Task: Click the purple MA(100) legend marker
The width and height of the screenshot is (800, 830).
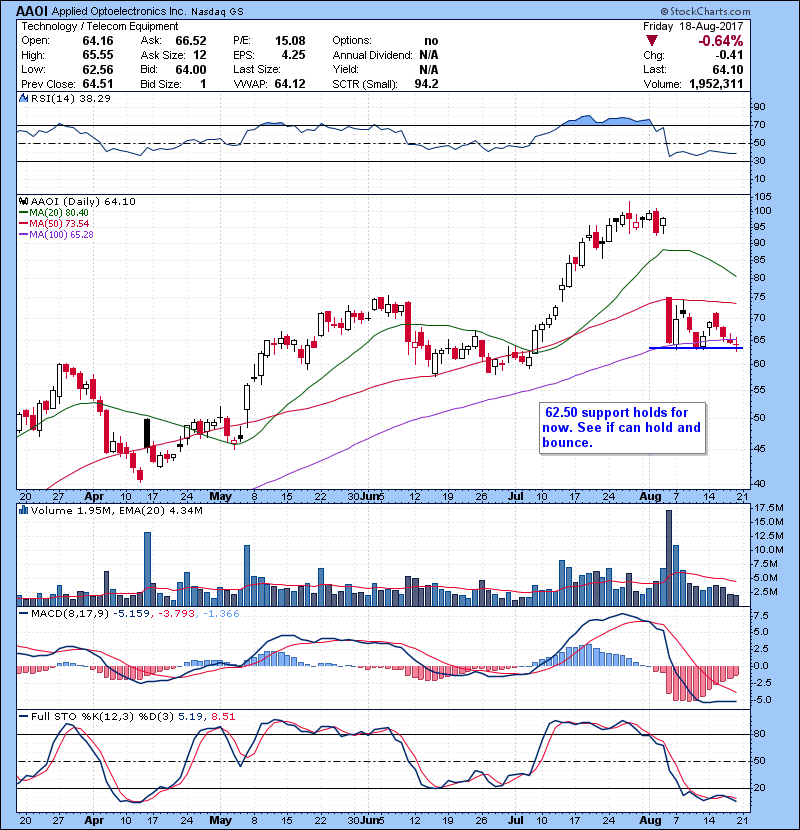Action: [x=22, y=234]
